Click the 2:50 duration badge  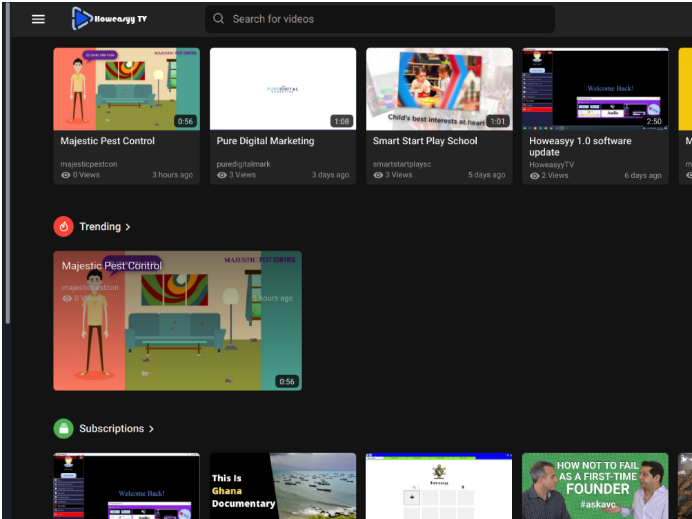point(654,121)
